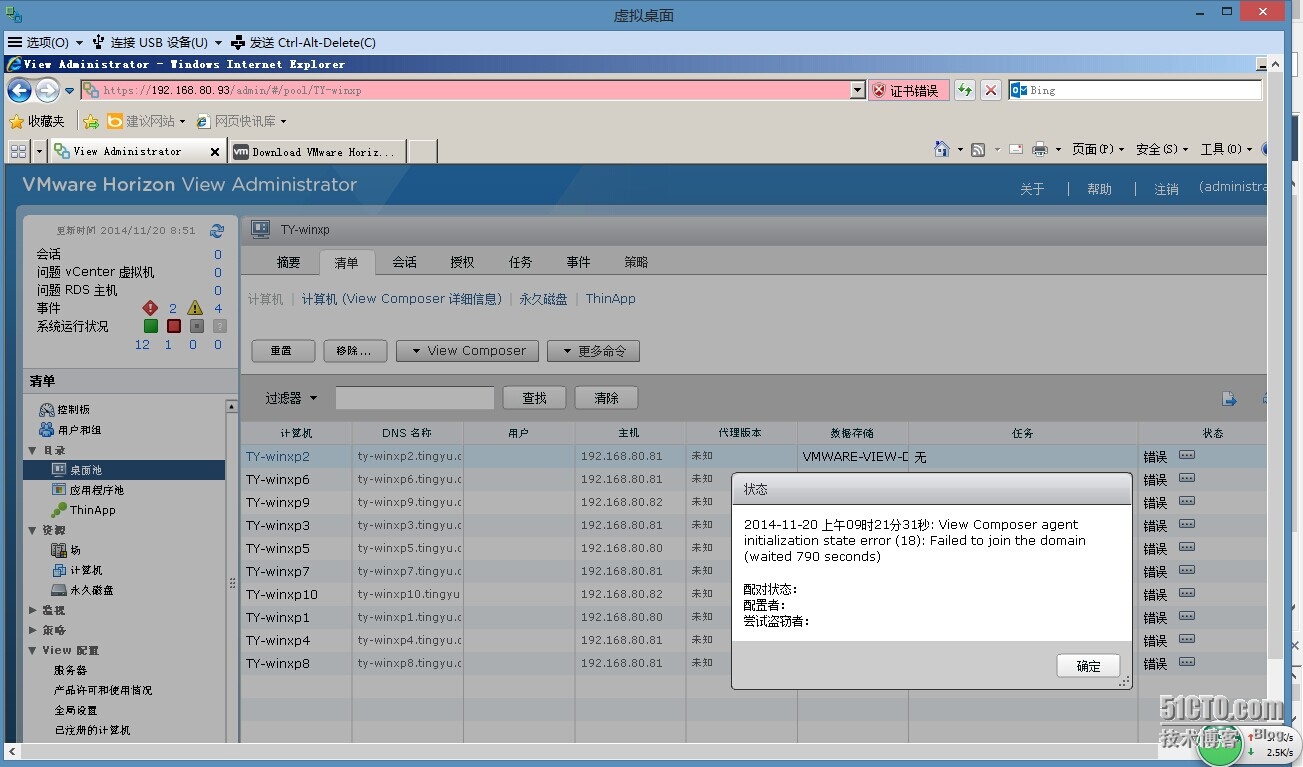This screenshot has width=1303, height=767.
Task: Open Users and Groups (用户和组) in the sidebar
Action: pyautogui.click(x=70, y=430)
